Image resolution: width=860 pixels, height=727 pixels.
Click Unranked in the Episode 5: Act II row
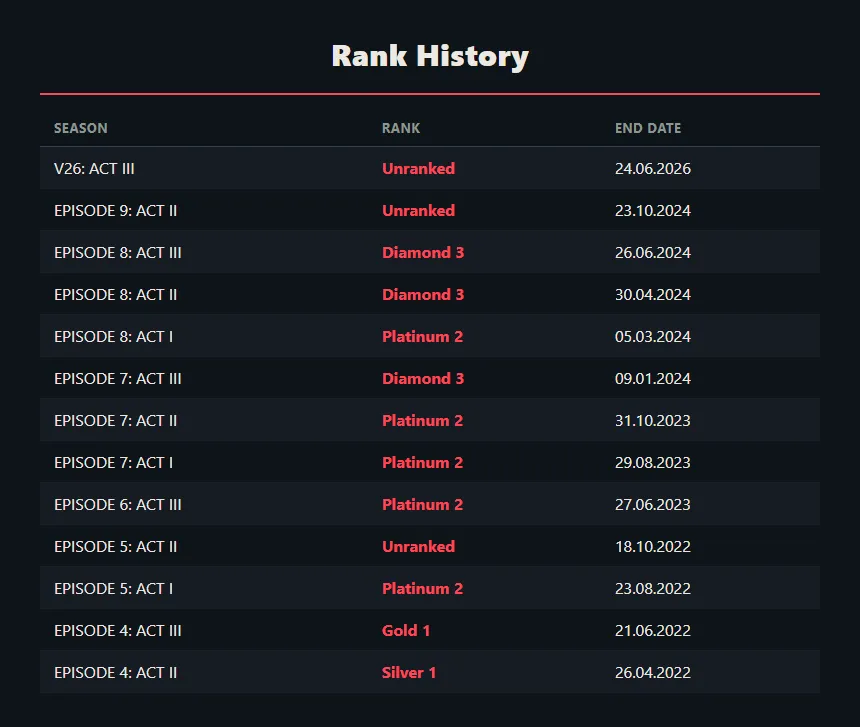418,547
